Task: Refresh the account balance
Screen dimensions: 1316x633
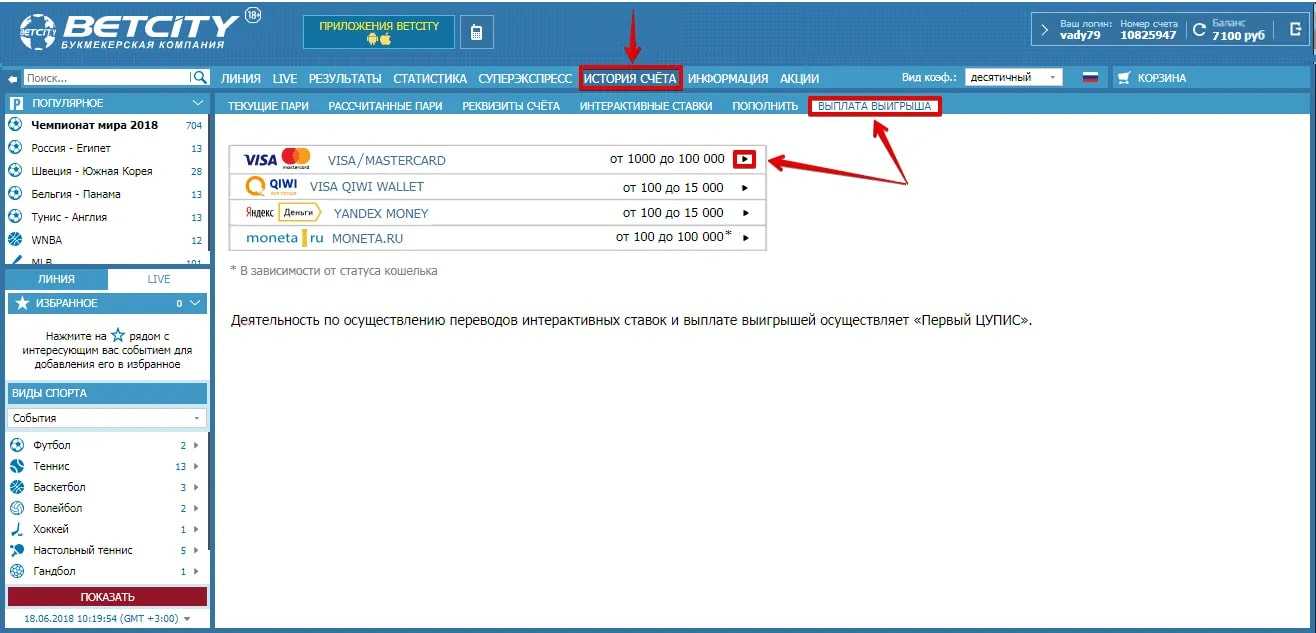Action: [x=1200, y=29]
